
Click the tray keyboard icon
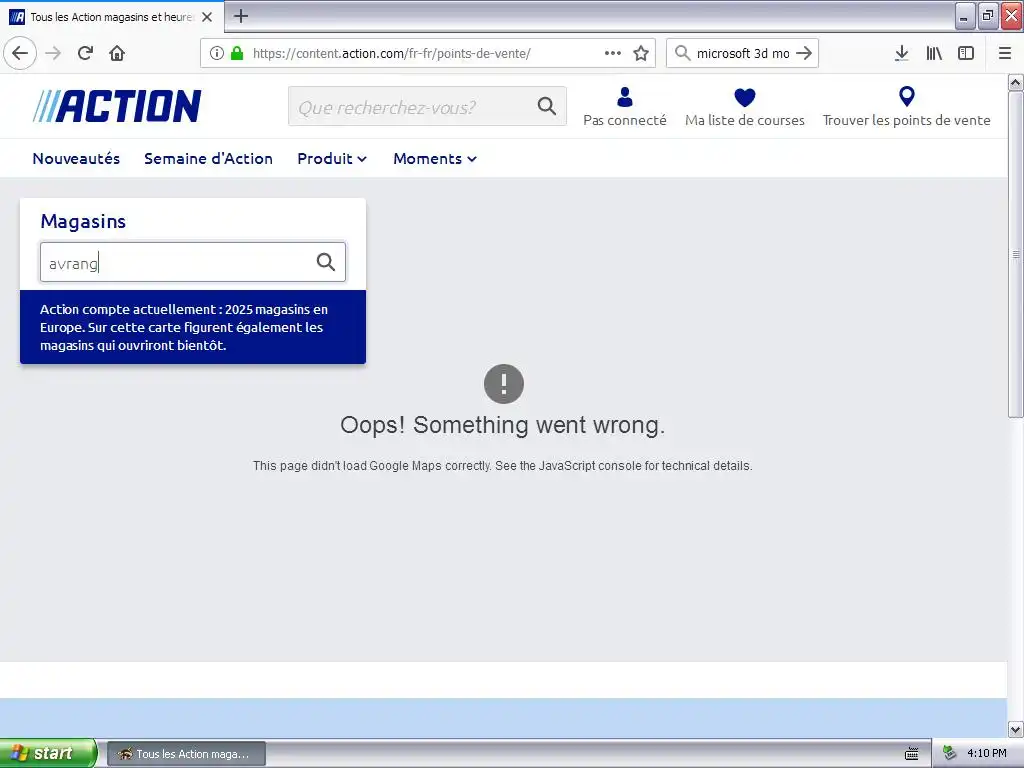pyautogui.click(x=912, y=754)
